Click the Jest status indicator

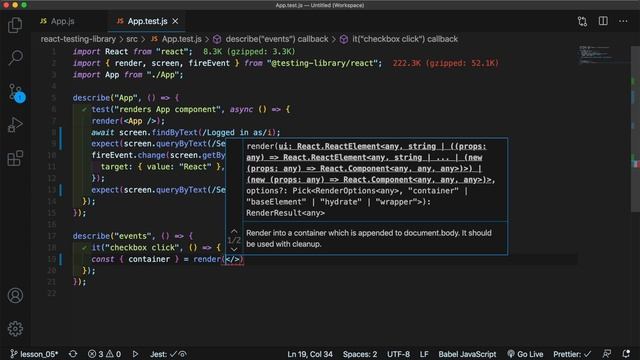click(168, 354)
